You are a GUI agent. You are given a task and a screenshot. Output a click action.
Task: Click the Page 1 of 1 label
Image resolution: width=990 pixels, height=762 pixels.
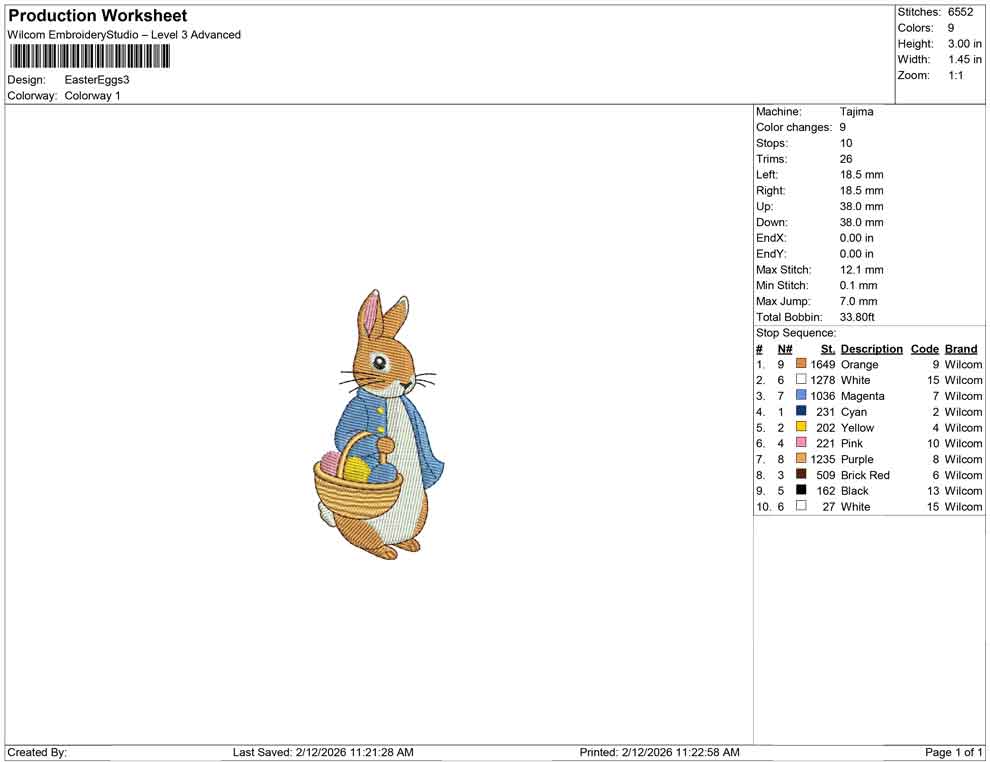click(953, 752)
